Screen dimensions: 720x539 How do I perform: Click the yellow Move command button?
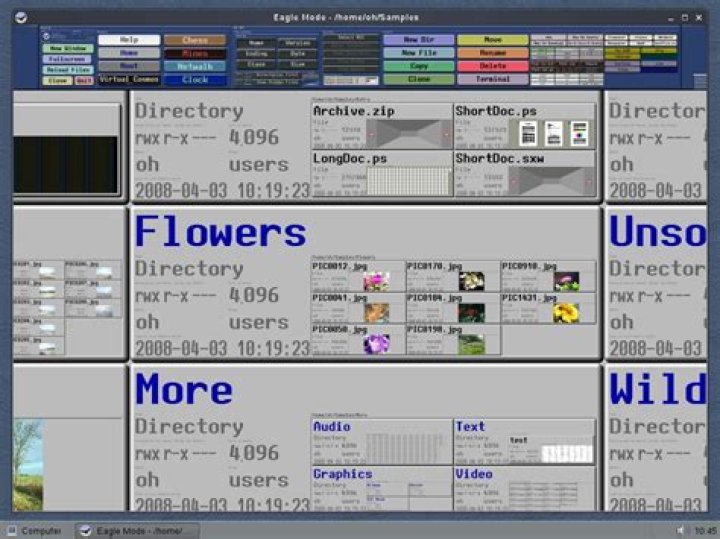(x=493, y=40)
